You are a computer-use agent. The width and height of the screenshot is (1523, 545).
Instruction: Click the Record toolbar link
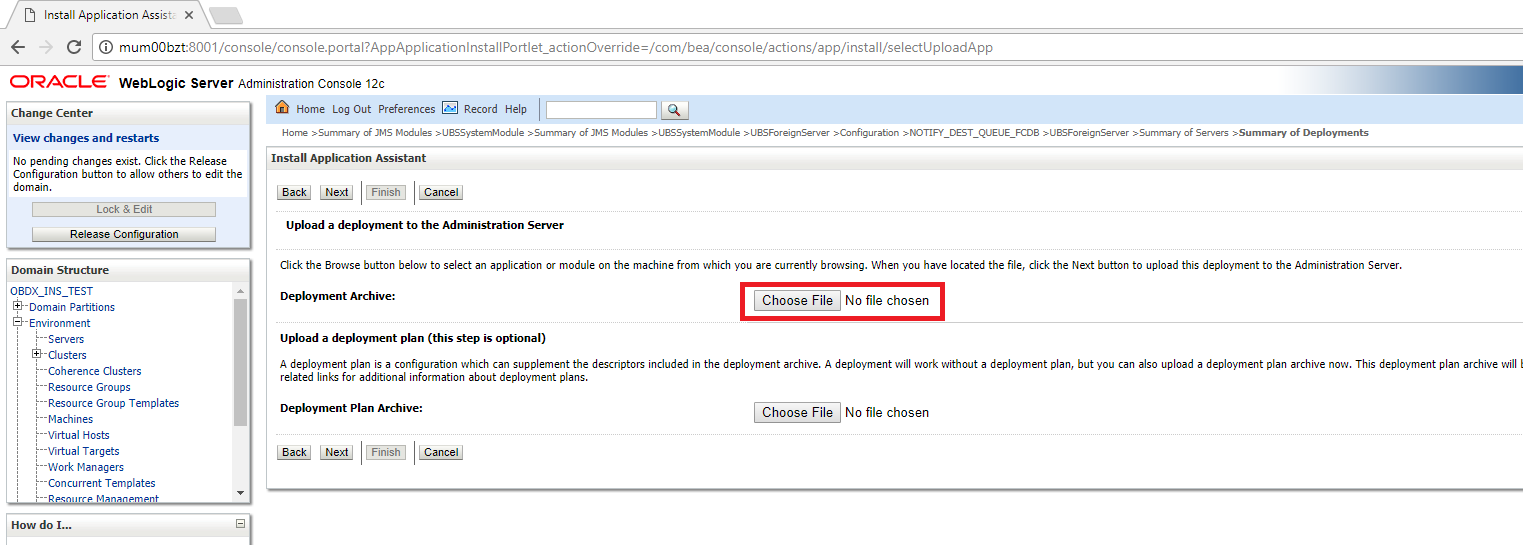tap(481, 109)
